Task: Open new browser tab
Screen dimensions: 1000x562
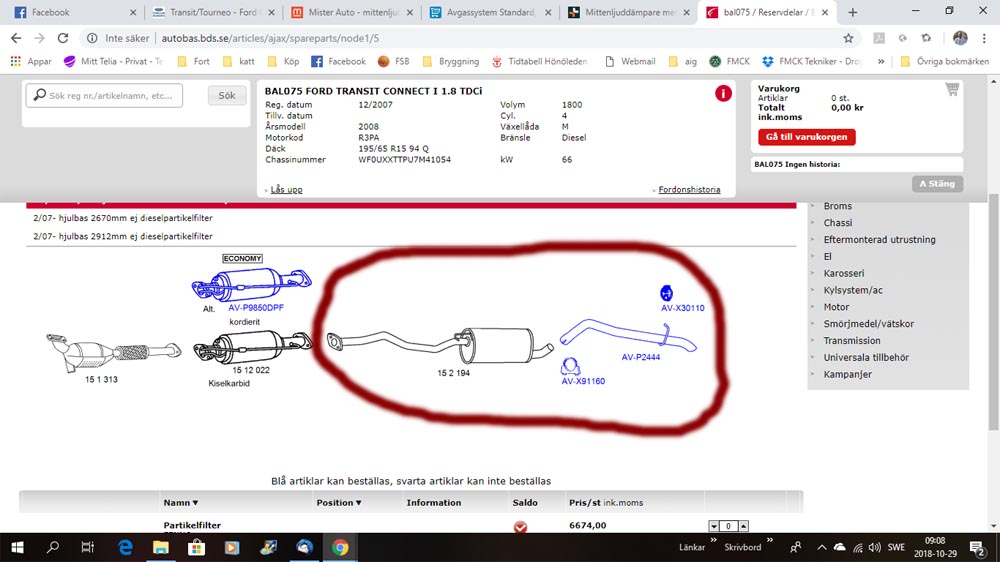Action: tap(853, 12)
